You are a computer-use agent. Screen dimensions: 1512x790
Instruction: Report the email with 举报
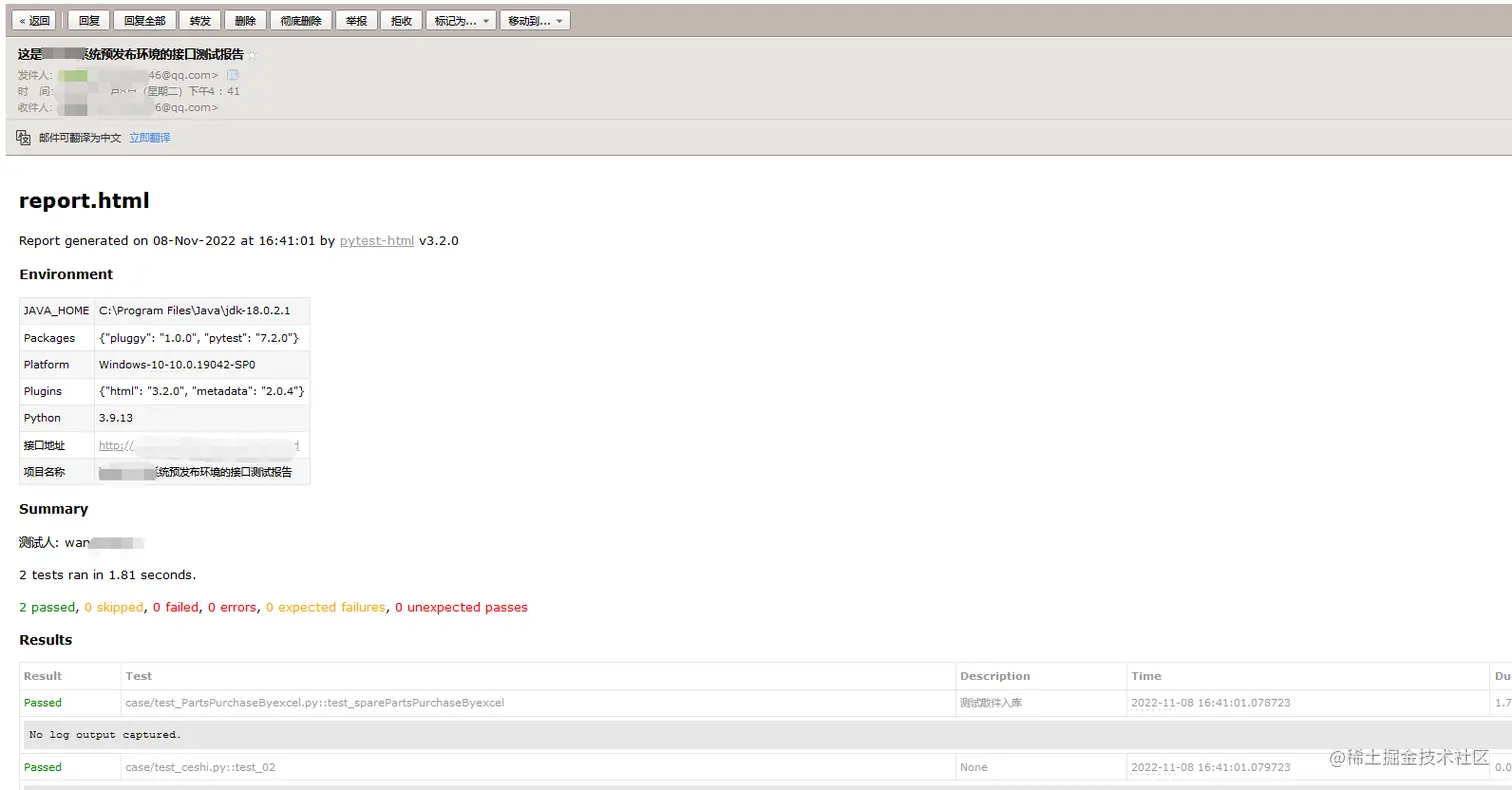pyautogui.click(x=357, y=20)
